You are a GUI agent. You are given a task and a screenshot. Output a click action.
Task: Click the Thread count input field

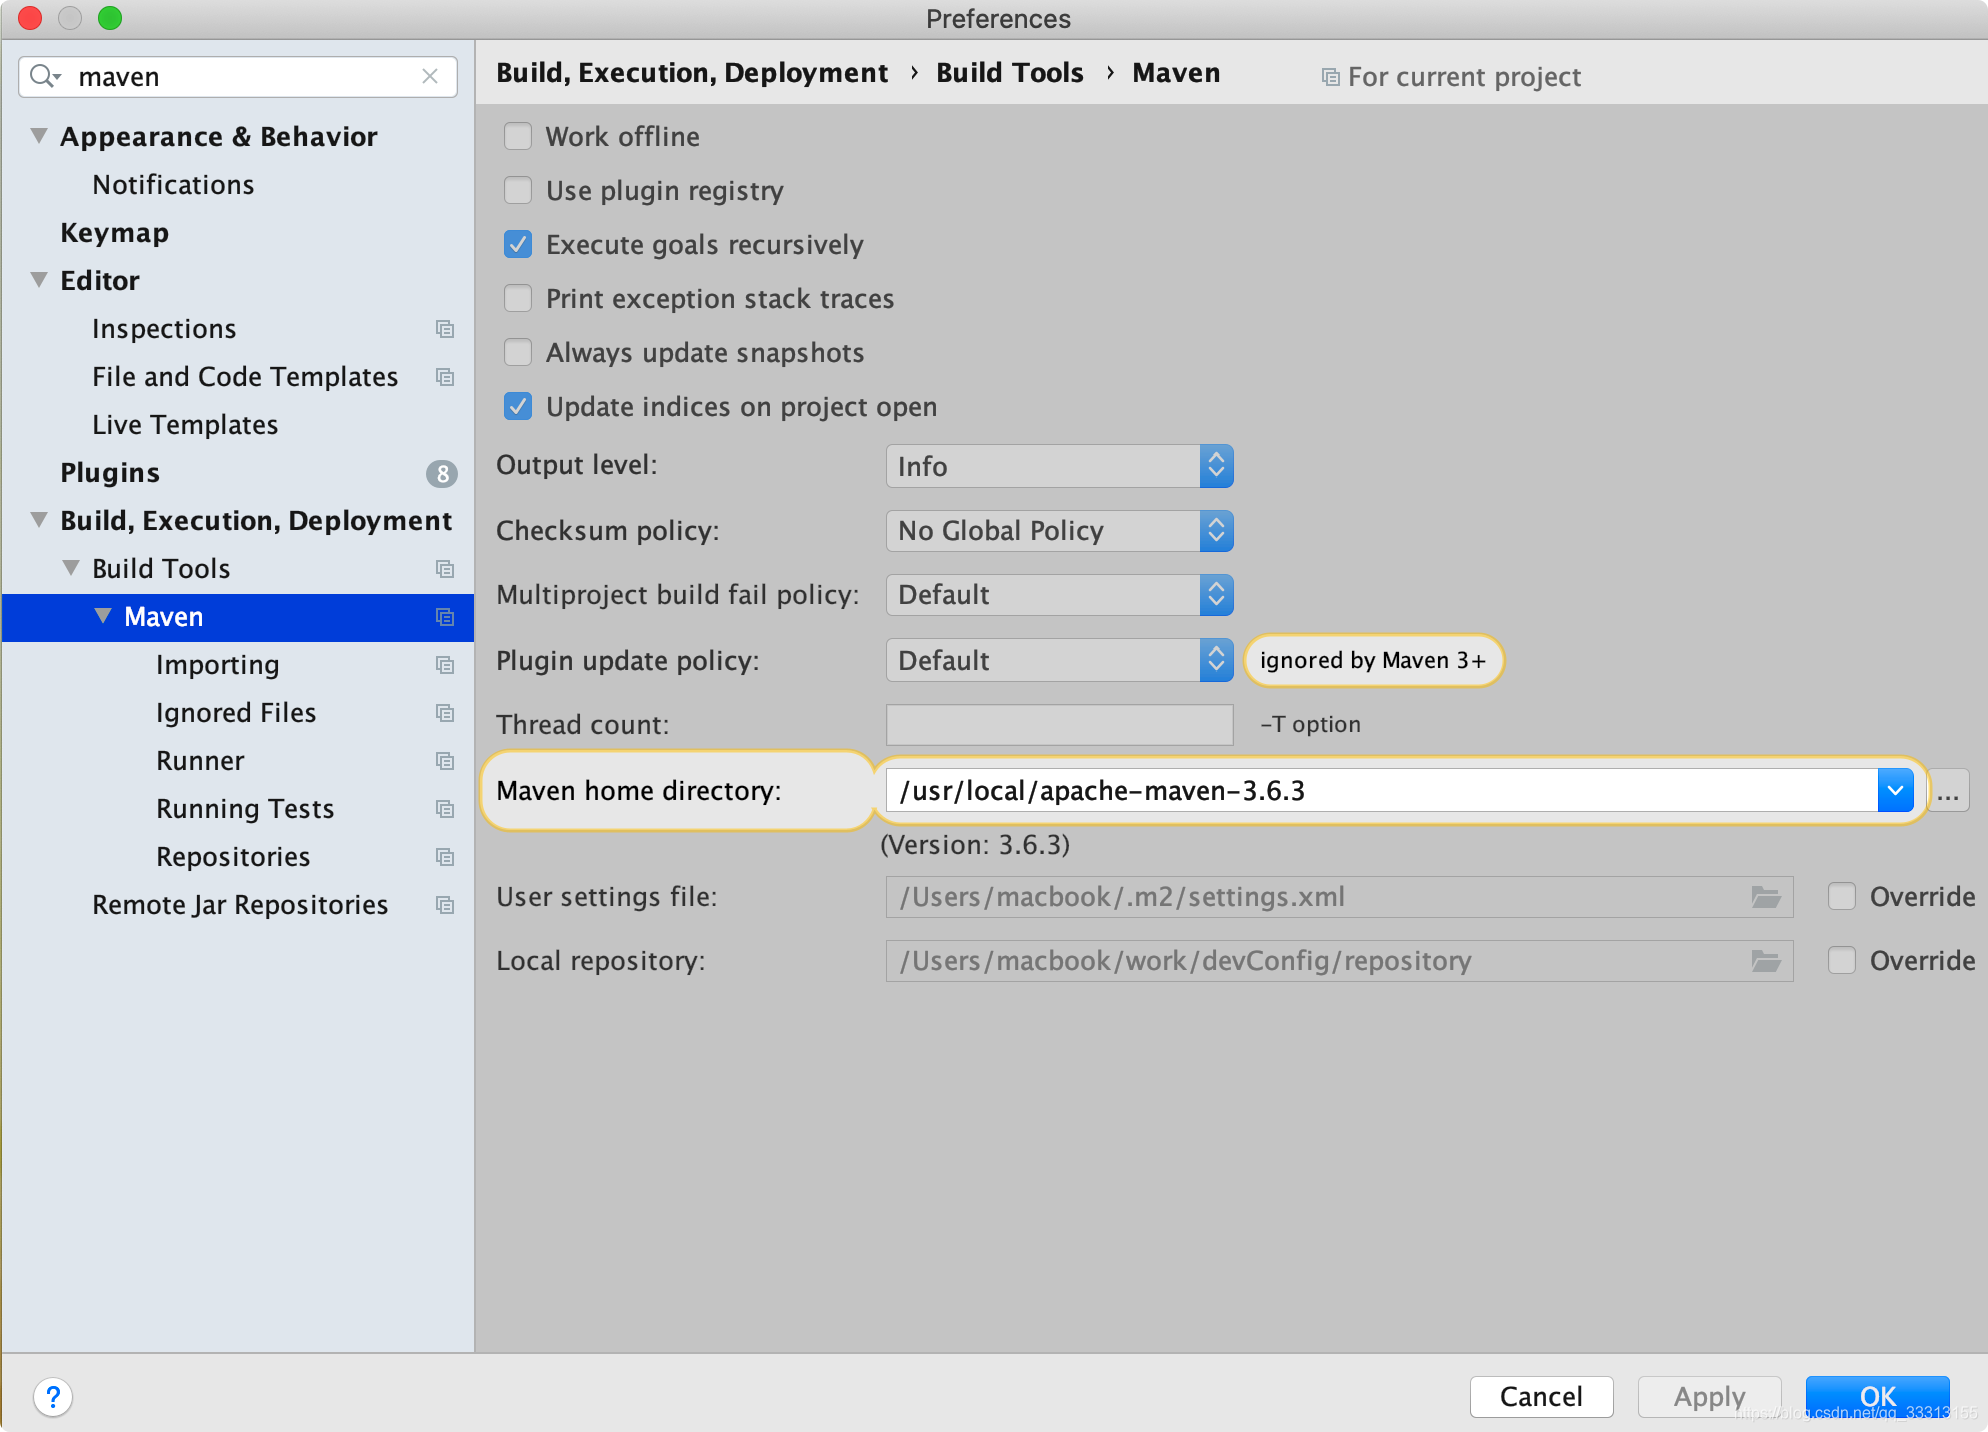[1059, 725]
